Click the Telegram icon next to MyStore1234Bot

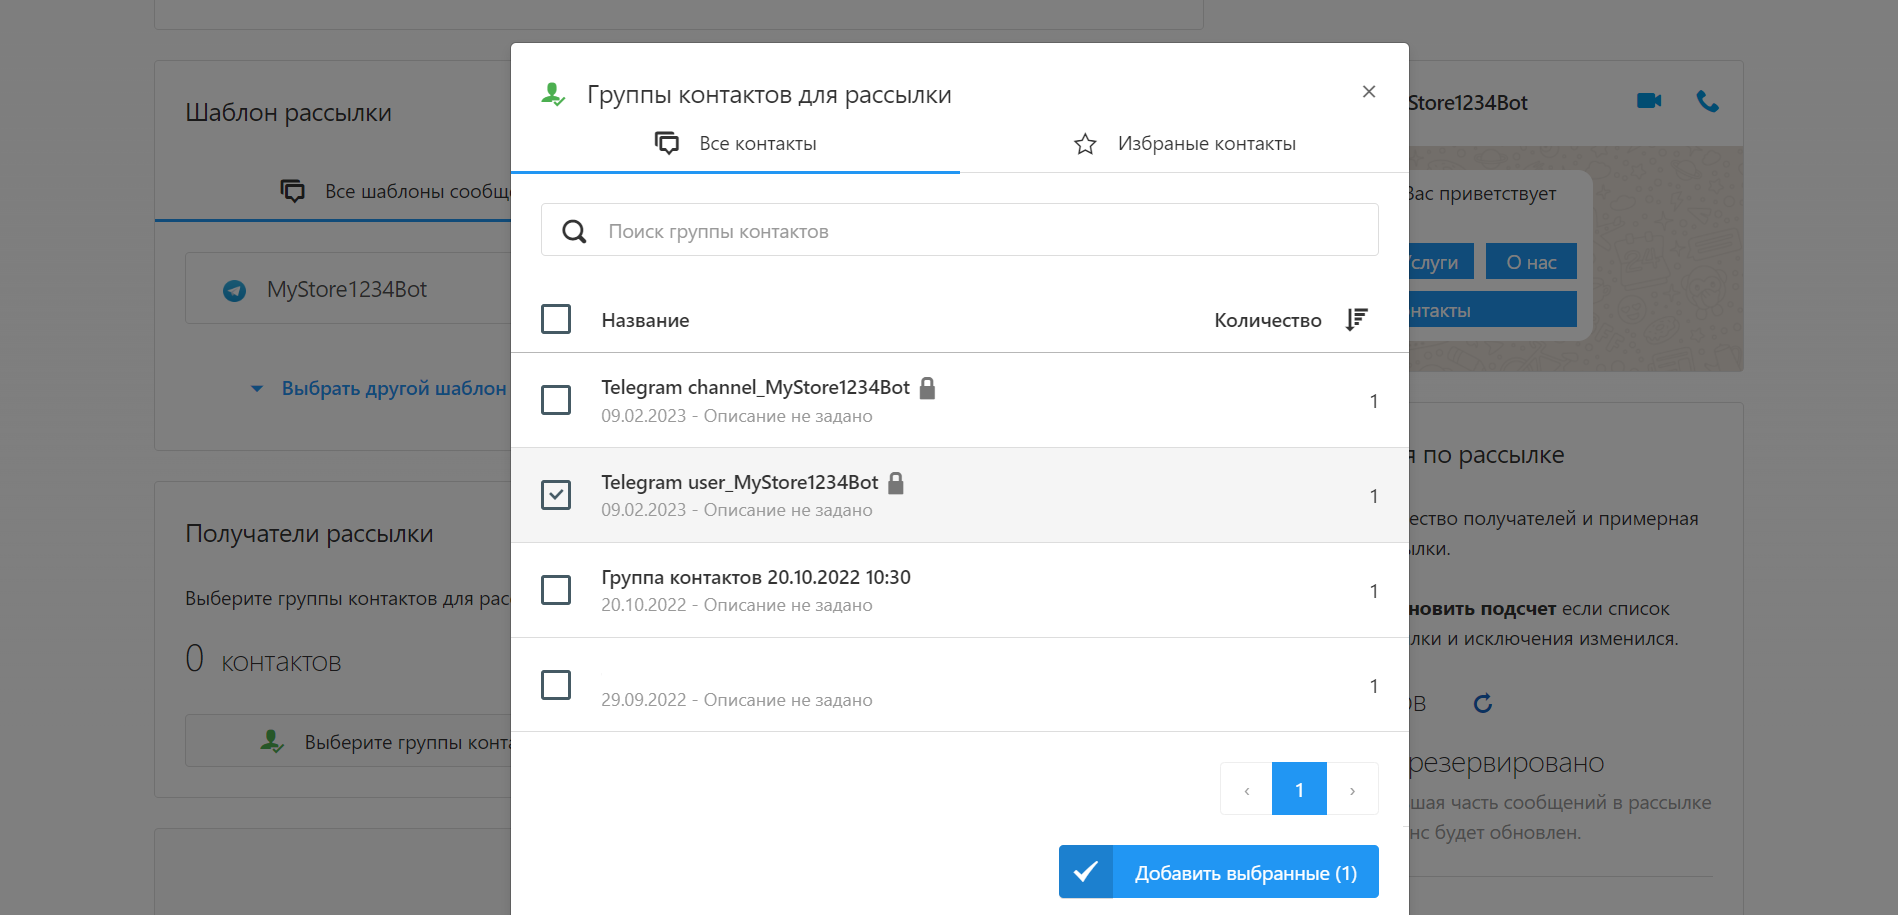click(x=234, y=290)
